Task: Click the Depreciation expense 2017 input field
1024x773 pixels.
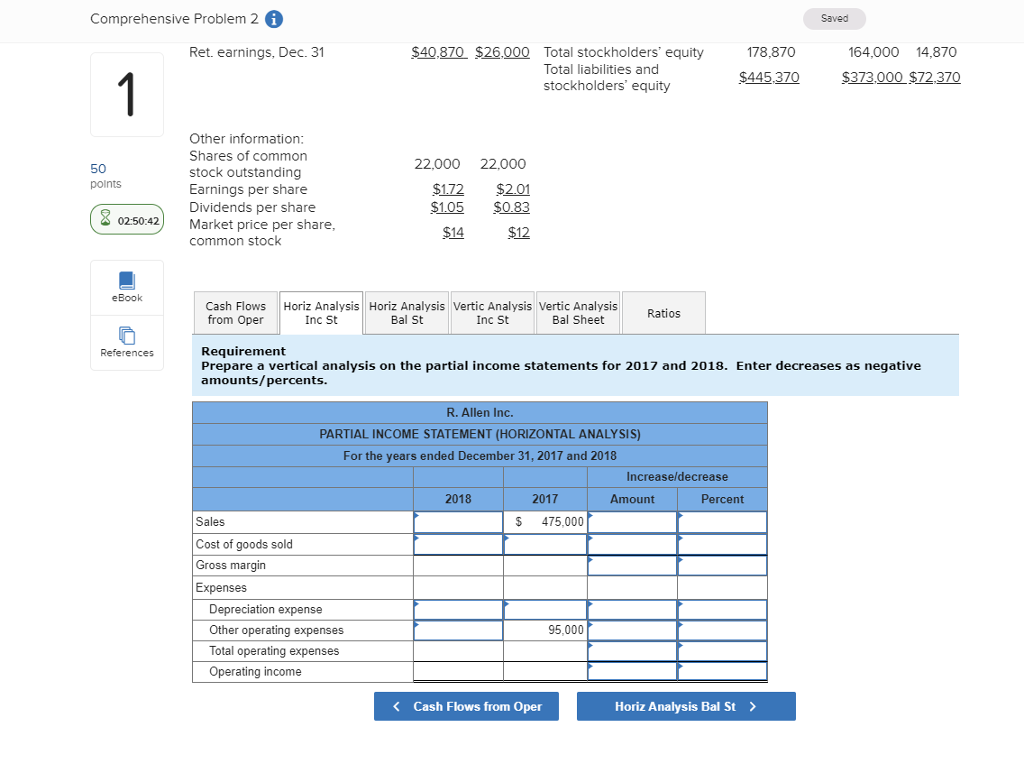Action: click(545, 608)
